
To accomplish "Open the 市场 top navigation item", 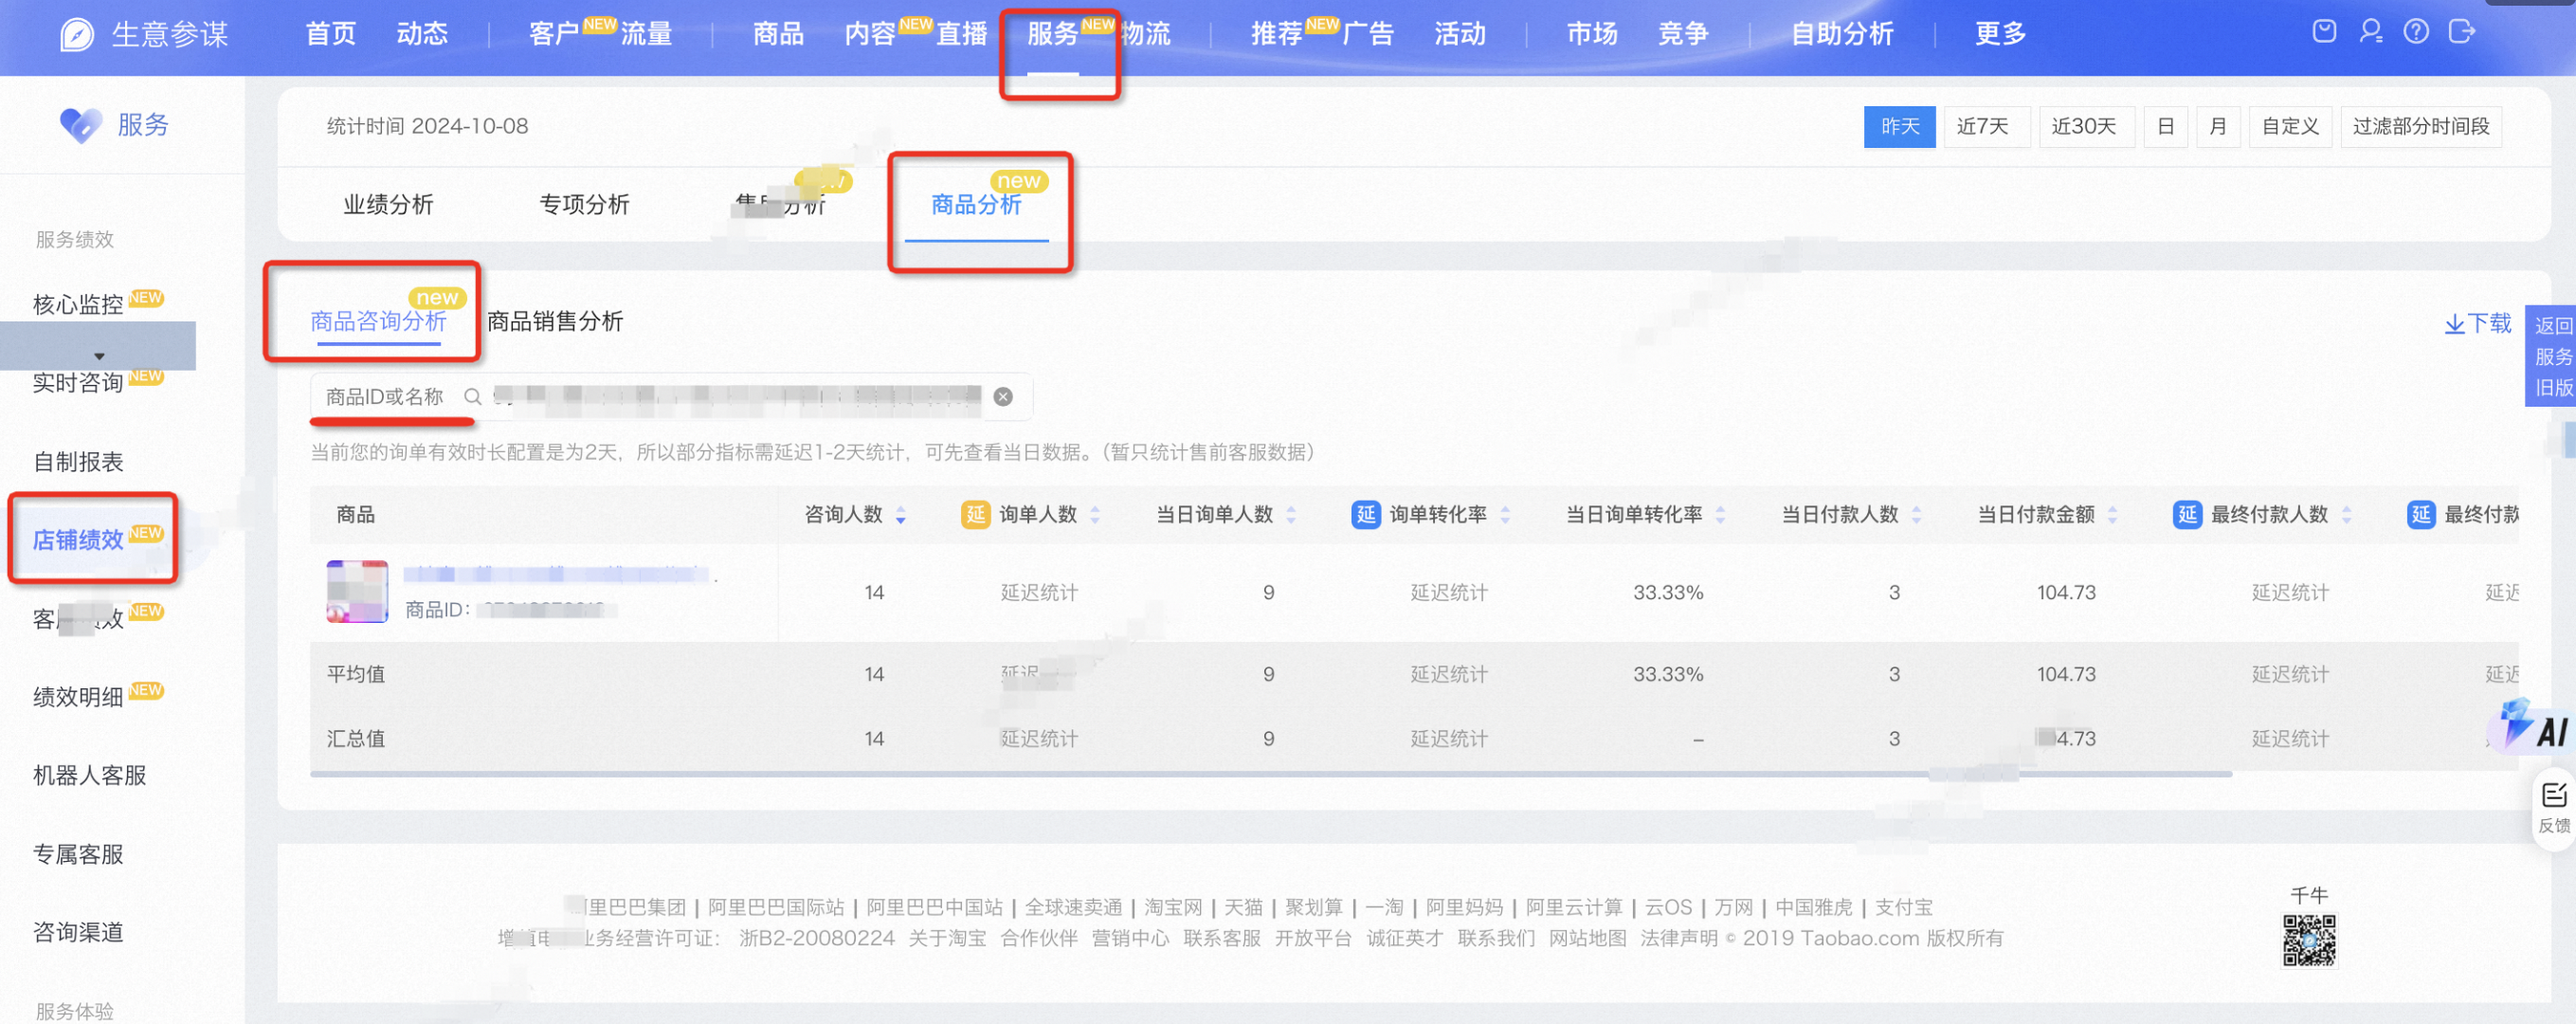I will (x=1592, y=34).
